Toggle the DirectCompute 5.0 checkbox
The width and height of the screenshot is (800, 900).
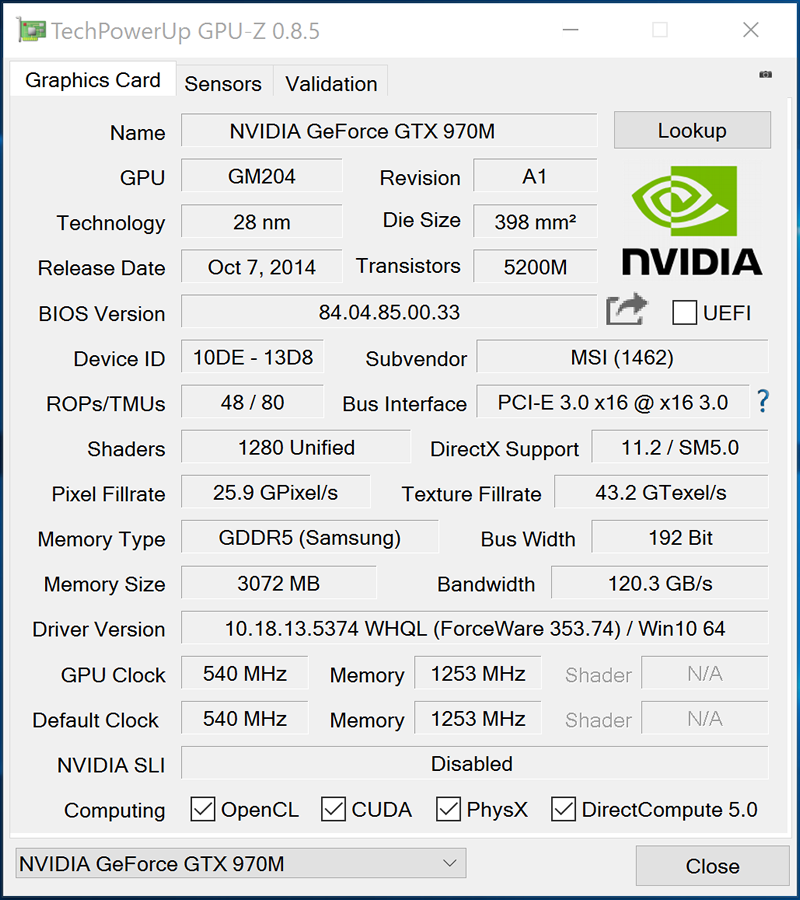(563, 809)
